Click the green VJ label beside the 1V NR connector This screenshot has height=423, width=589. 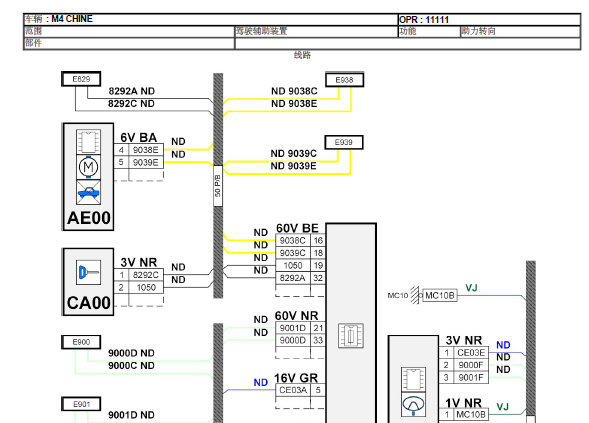tap(503, 407)
